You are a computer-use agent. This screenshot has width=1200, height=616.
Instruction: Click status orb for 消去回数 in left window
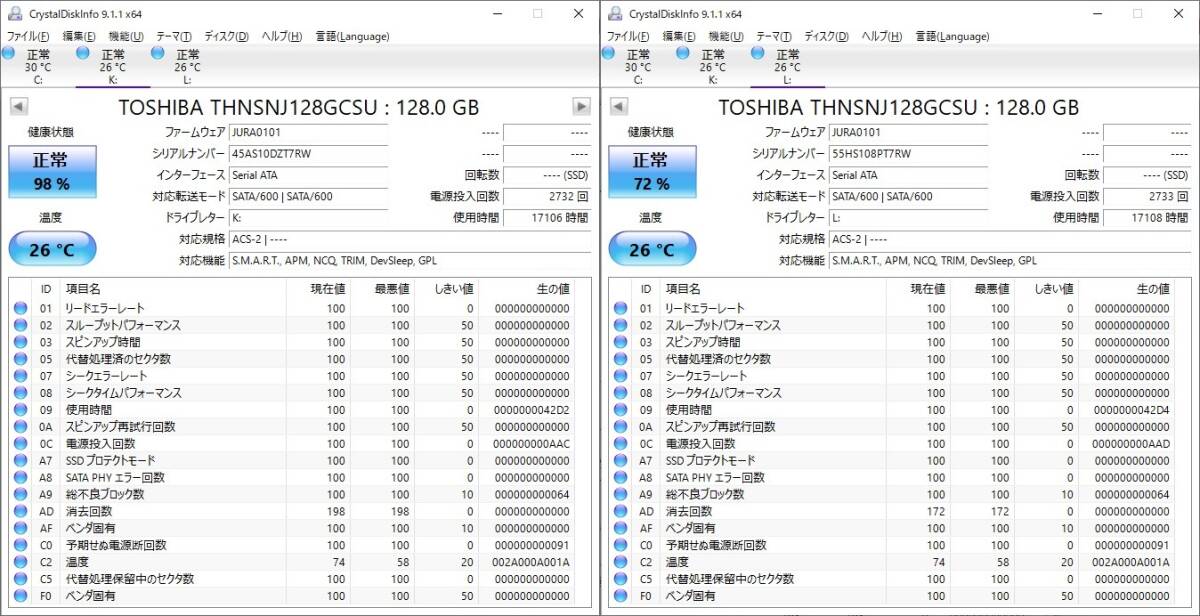(20, 512)
